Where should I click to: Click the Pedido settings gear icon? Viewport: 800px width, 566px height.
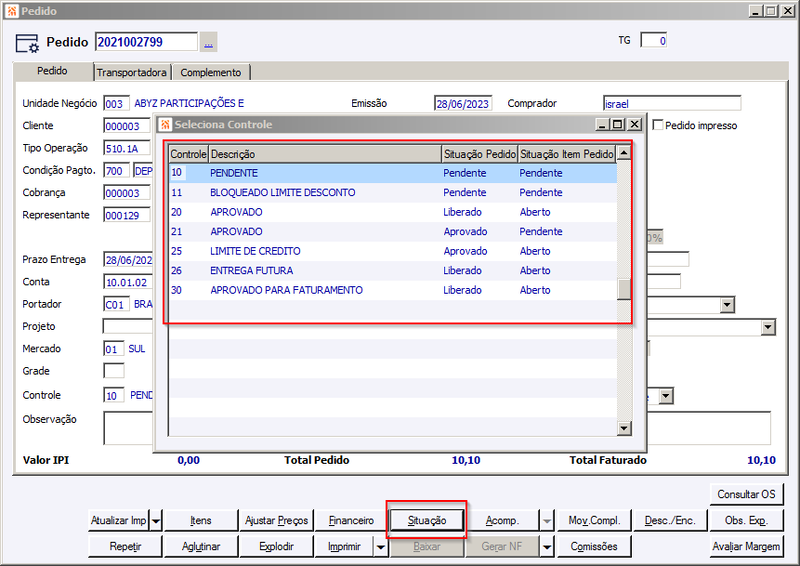pyautogui.click(x=27, y=43)
